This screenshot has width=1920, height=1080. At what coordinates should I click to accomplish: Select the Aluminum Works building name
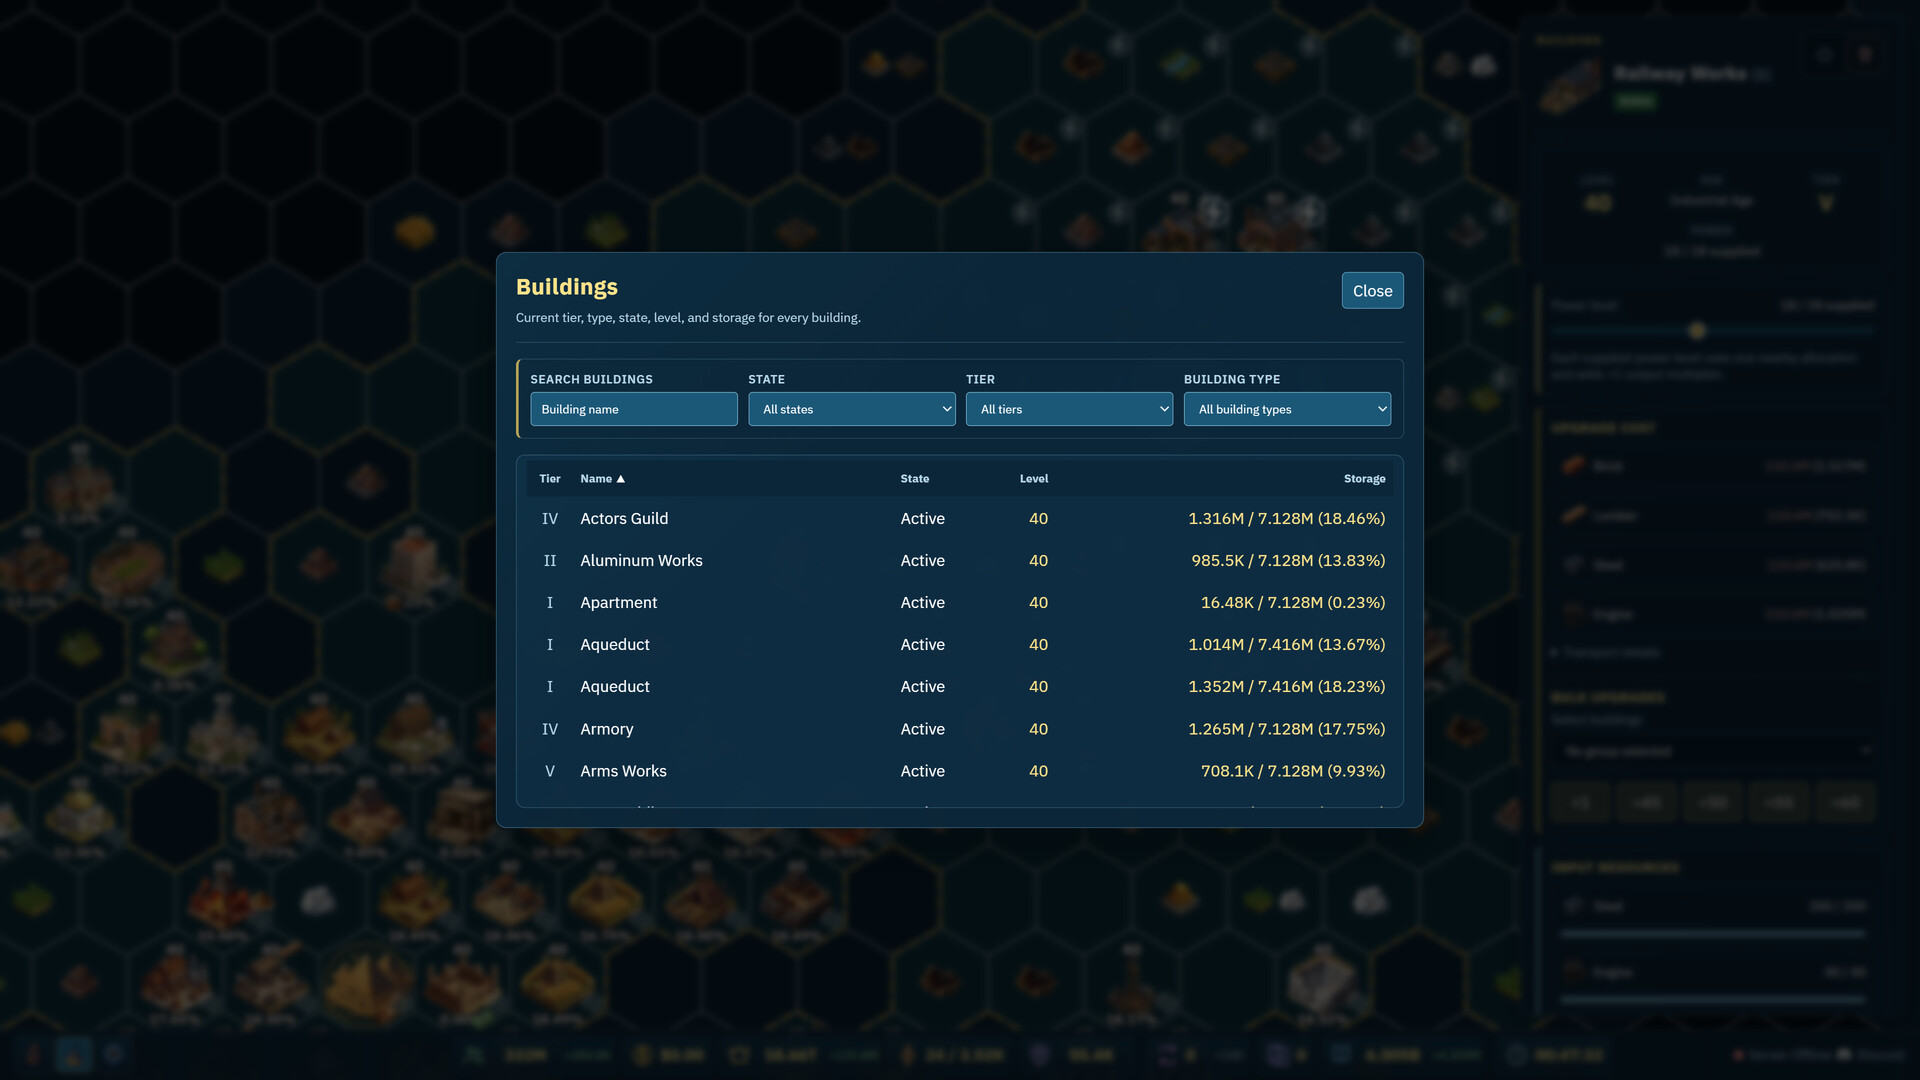641,561
